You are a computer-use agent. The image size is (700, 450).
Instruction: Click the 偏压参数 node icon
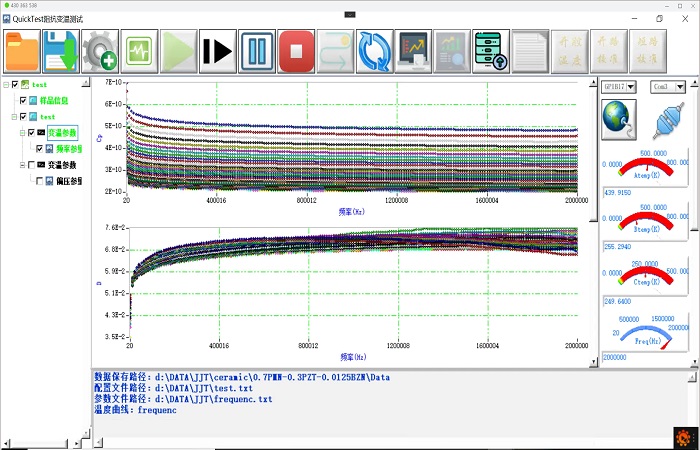pos(49,181)
